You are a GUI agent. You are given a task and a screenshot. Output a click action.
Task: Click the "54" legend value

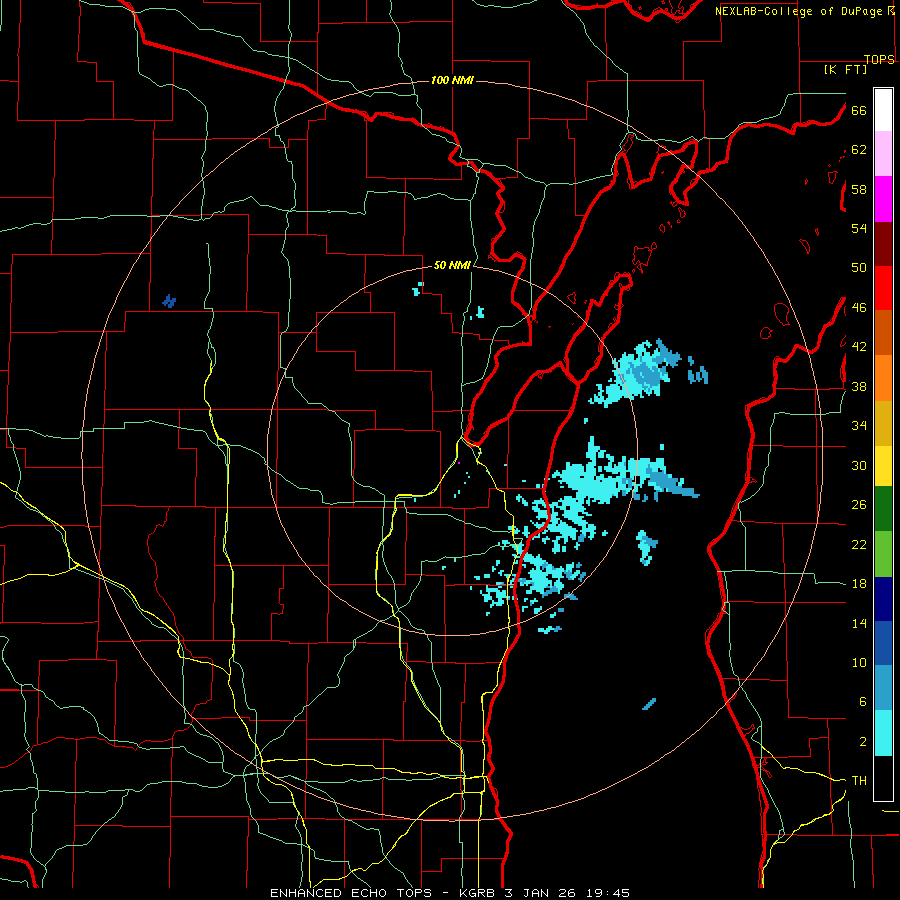click(859, 228)
